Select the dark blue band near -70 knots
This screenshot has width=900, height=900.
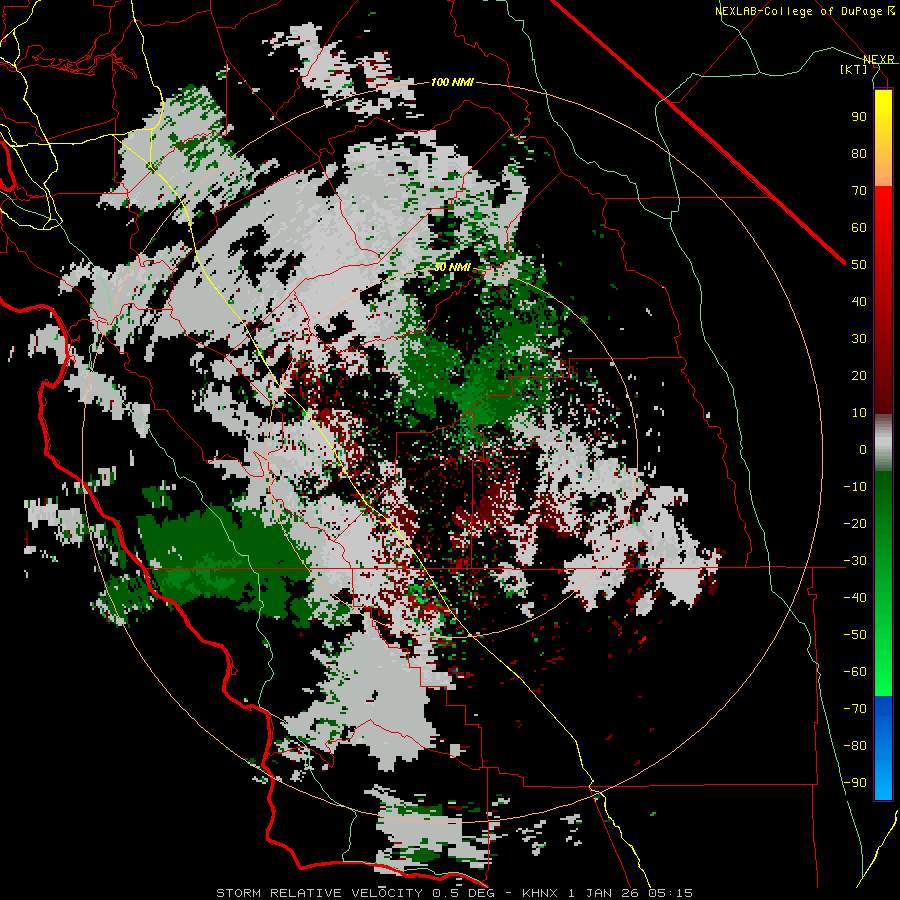883,711
